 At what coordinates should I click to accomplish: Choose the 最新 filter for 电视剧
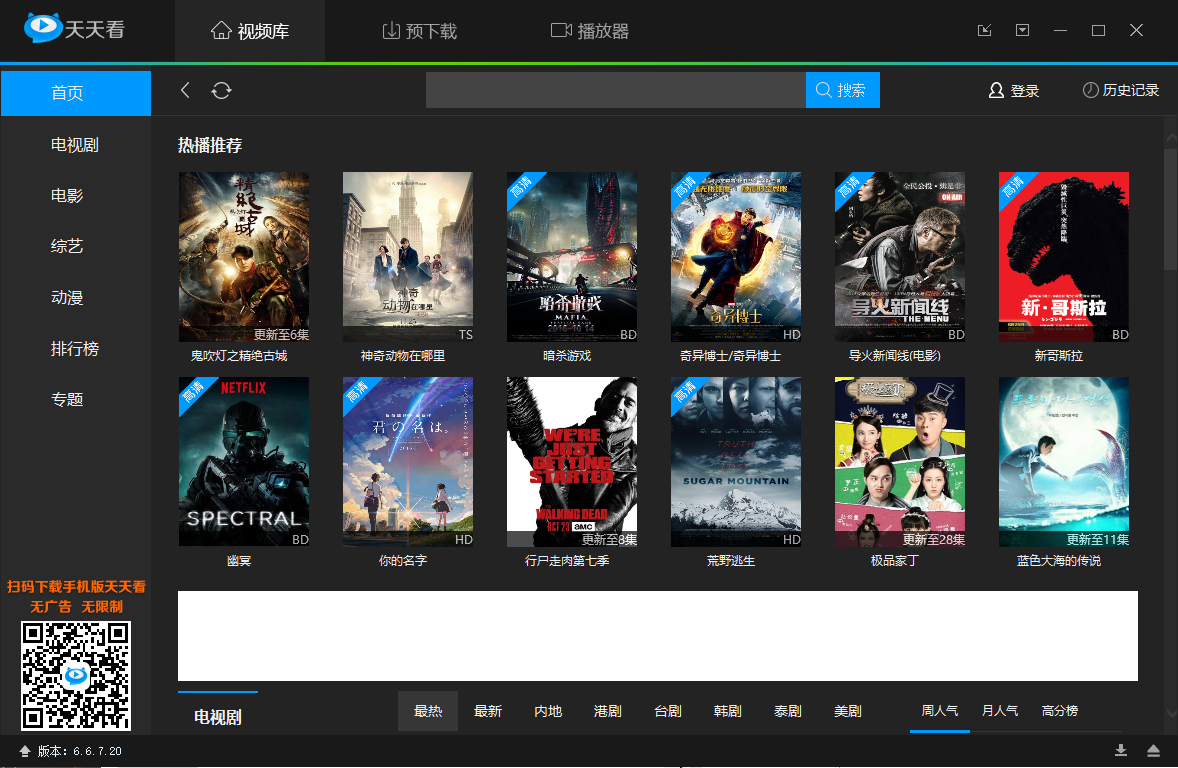[488, 711]
